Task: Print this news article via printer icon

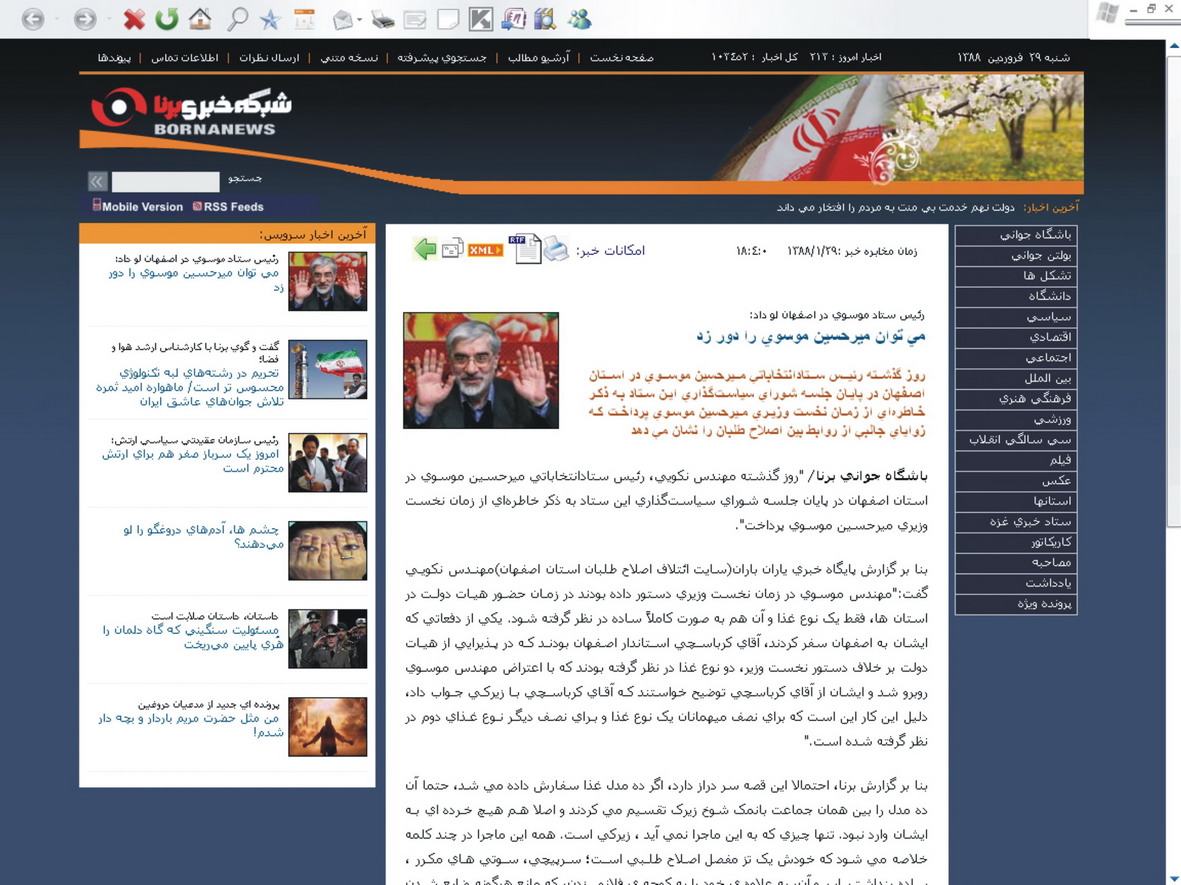Action: tap(556, 249)
